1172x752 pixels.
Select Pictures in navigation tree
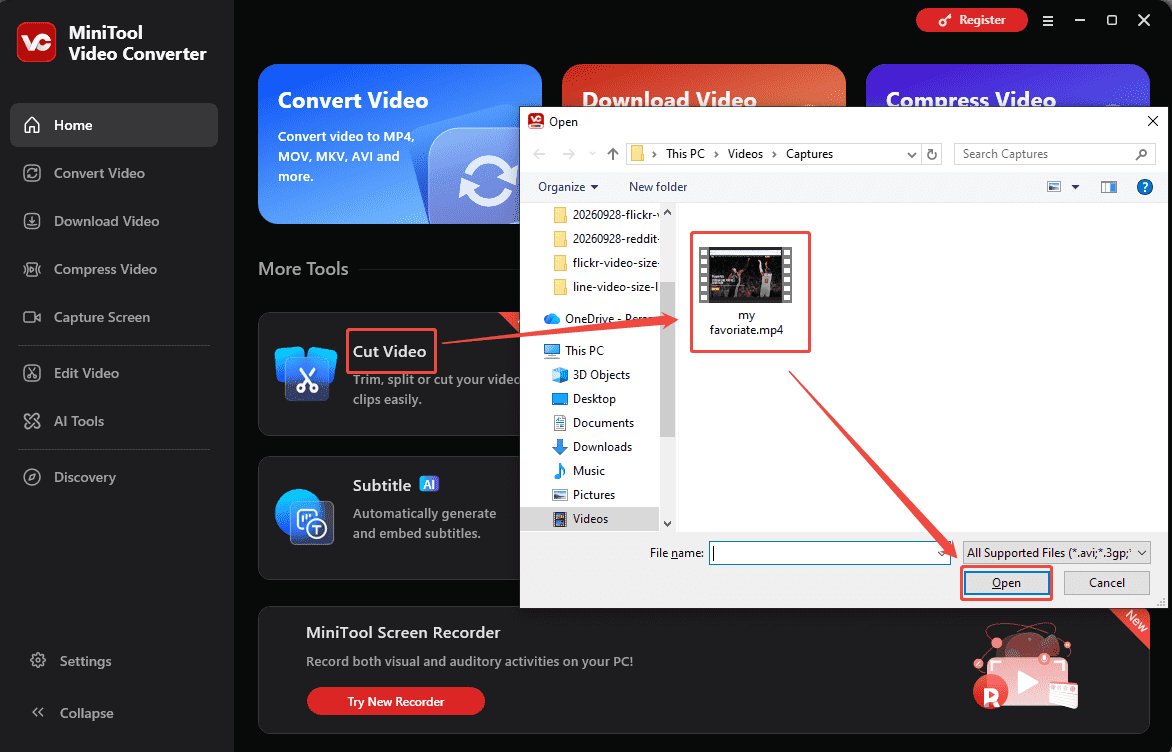click(x=584, y=495)
